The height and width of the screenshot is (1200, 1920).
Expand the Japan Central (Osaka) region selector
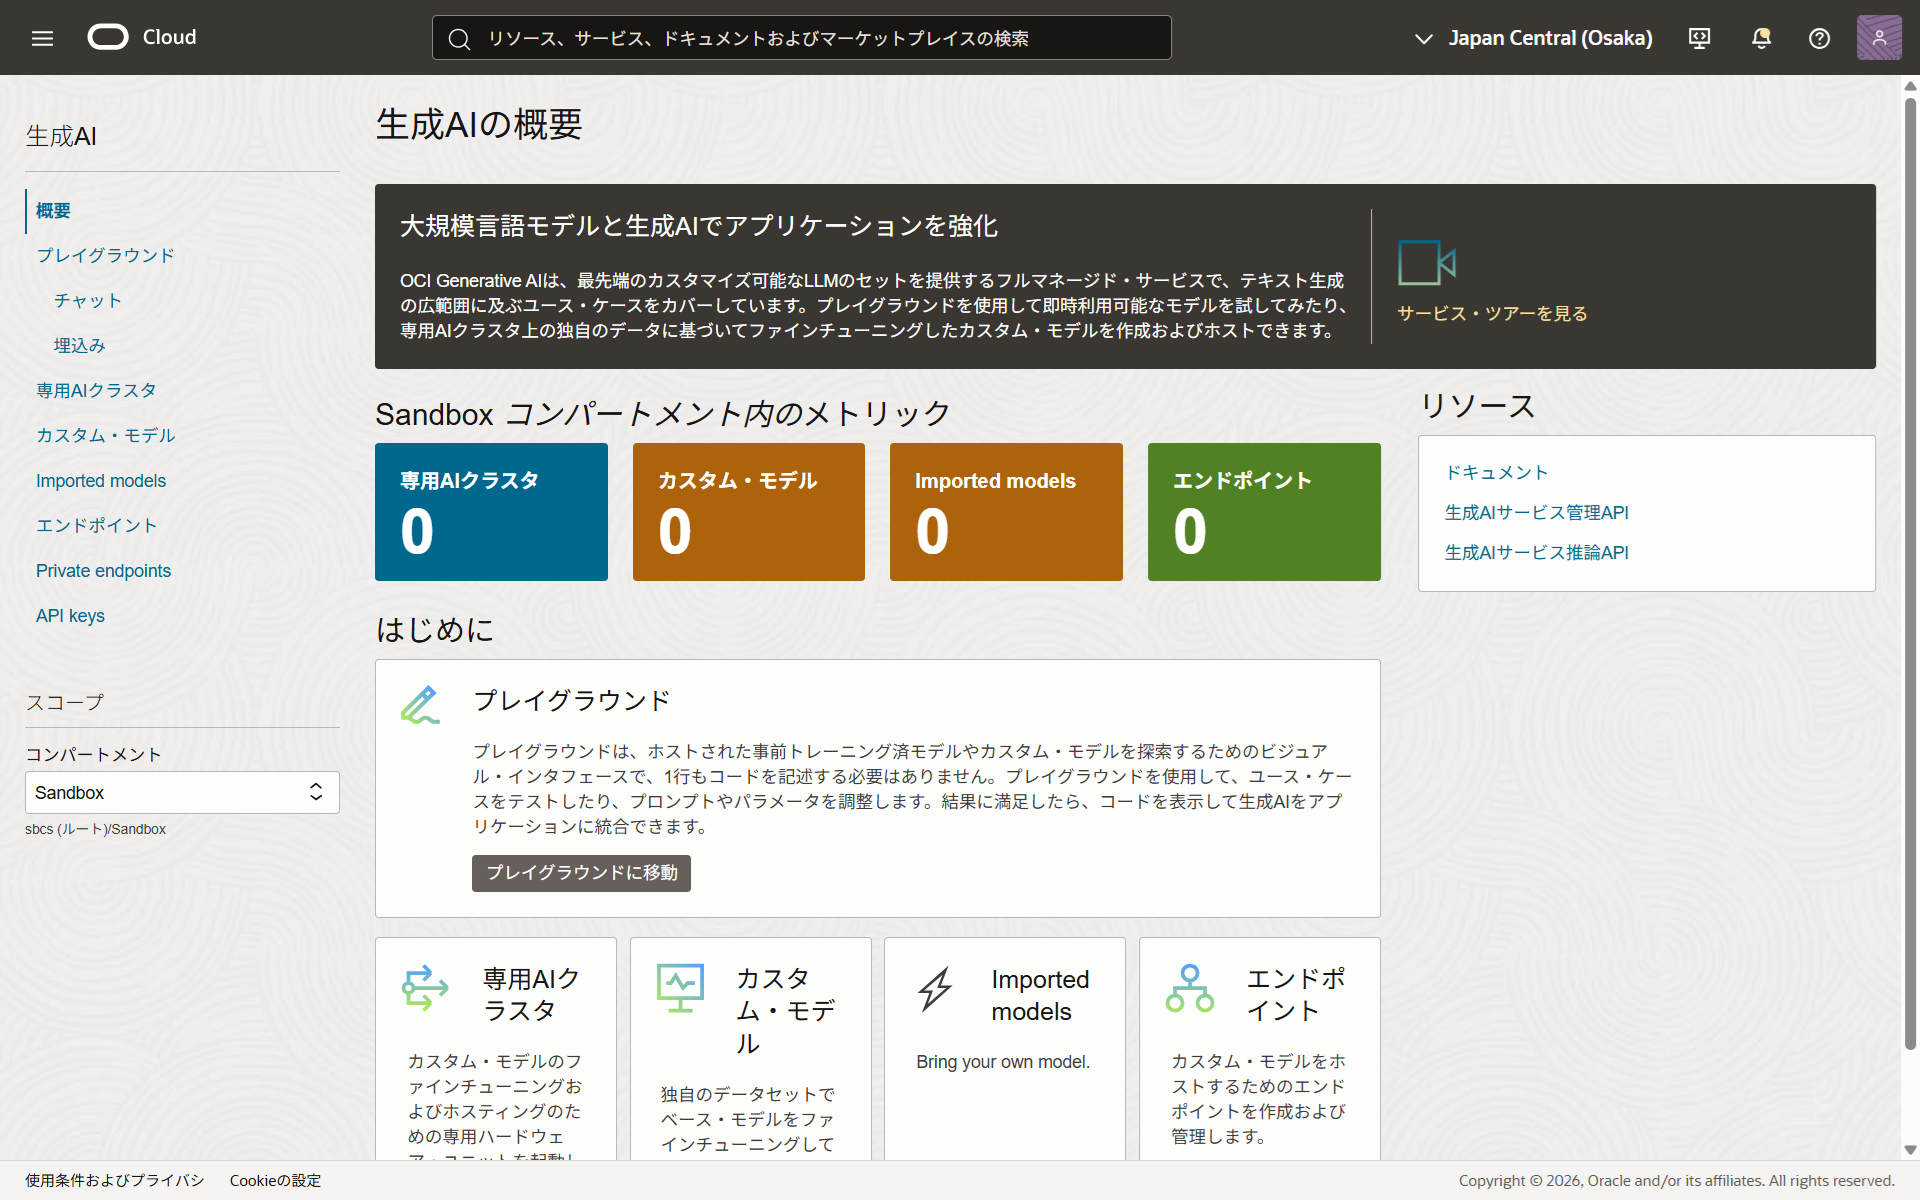[1534, 38]
